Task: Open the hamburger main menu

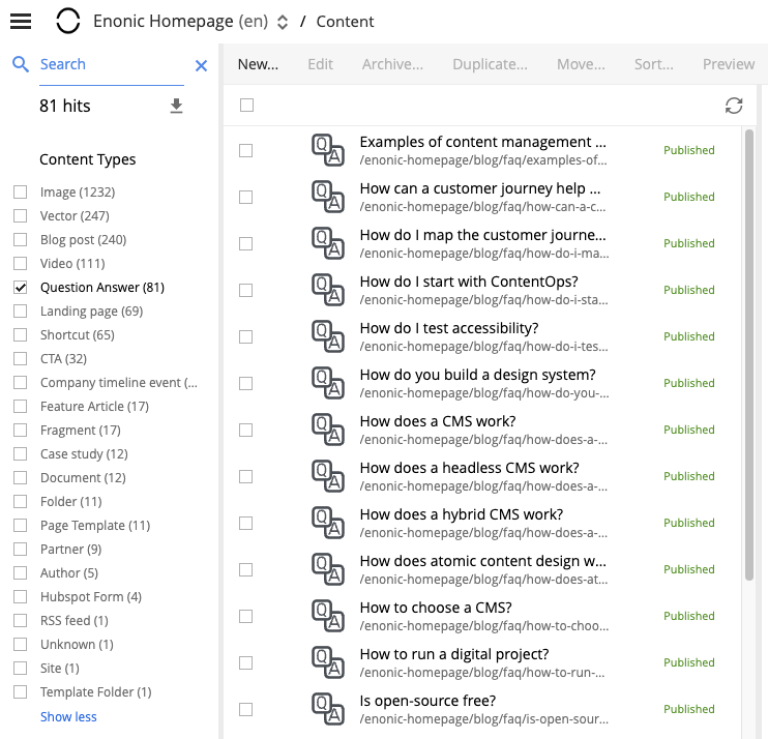Action: point(21,21)
